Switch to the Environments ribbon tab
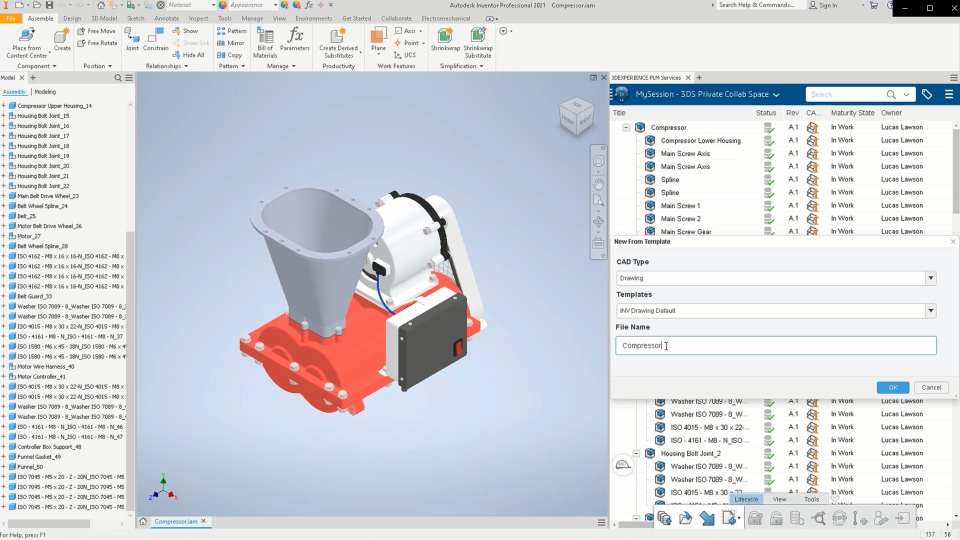Image resolution: width=960 pixels, height=540 pixels. point(313,18)
